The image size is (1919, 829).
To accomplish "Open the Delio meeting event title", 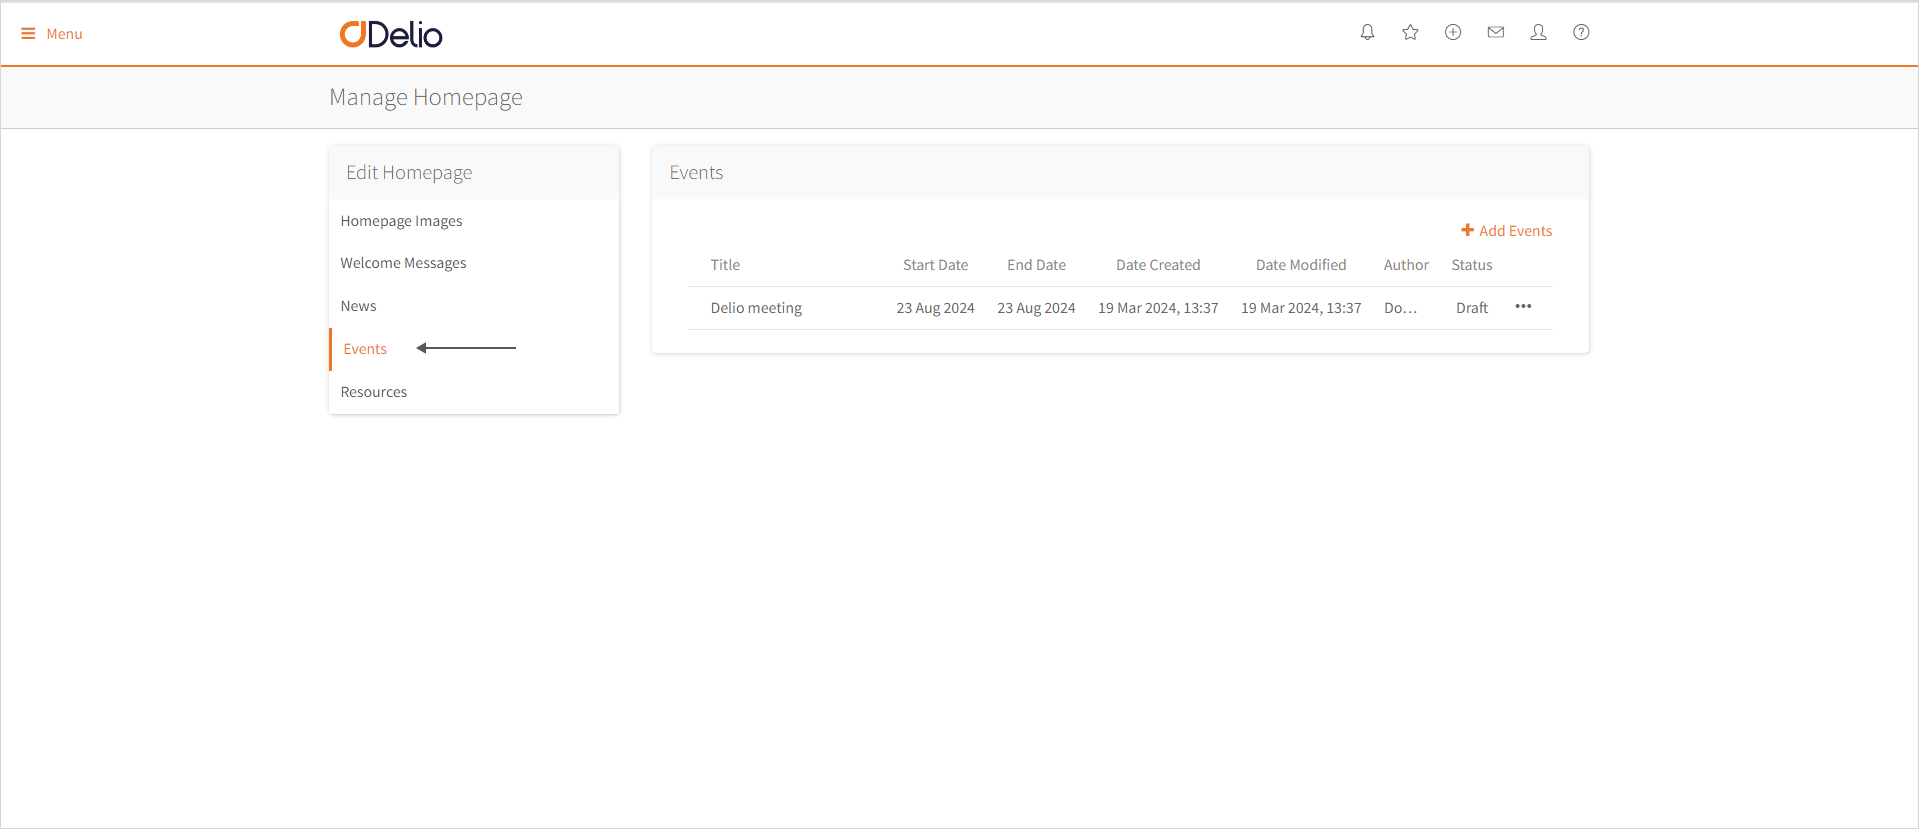I will (x=756, y=308).
